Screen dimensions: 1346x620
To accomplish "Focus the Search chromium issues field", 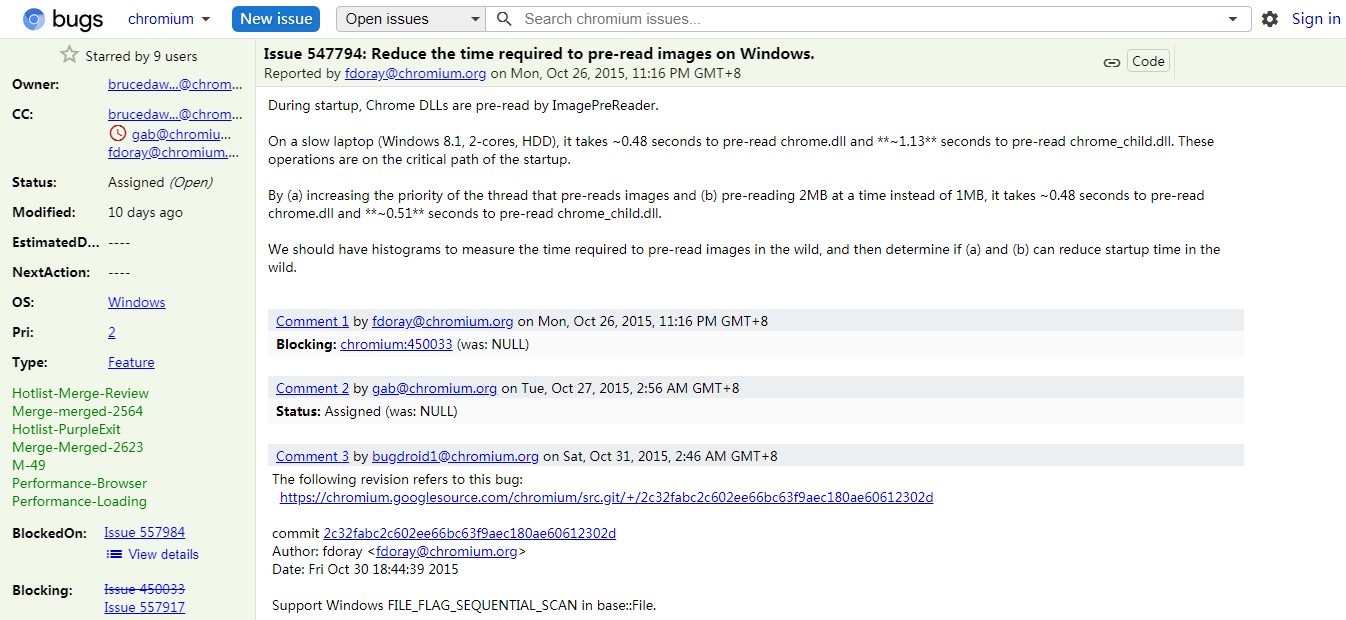I will [x=860, y=19].
